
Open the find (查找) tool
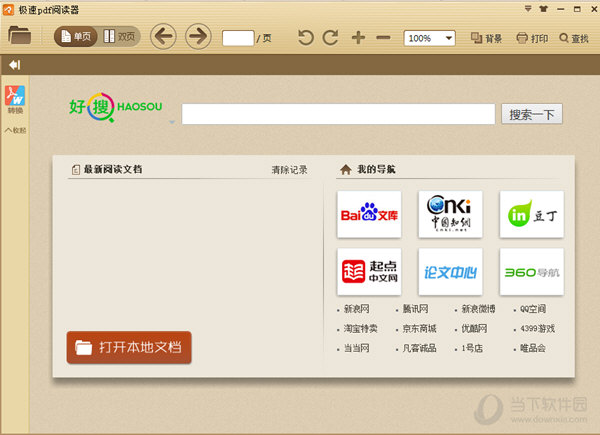[x=574, y=38]
